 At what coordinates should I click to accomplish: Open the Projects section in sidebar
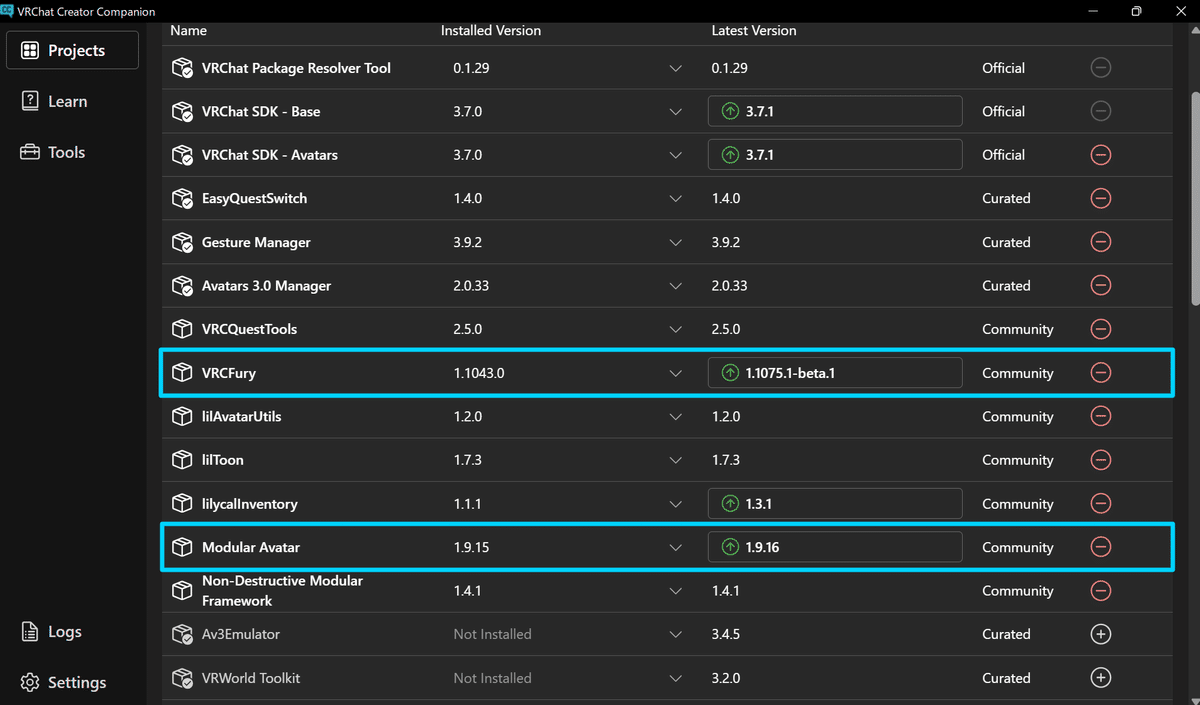pyautogui.click(x=72, y=50)
